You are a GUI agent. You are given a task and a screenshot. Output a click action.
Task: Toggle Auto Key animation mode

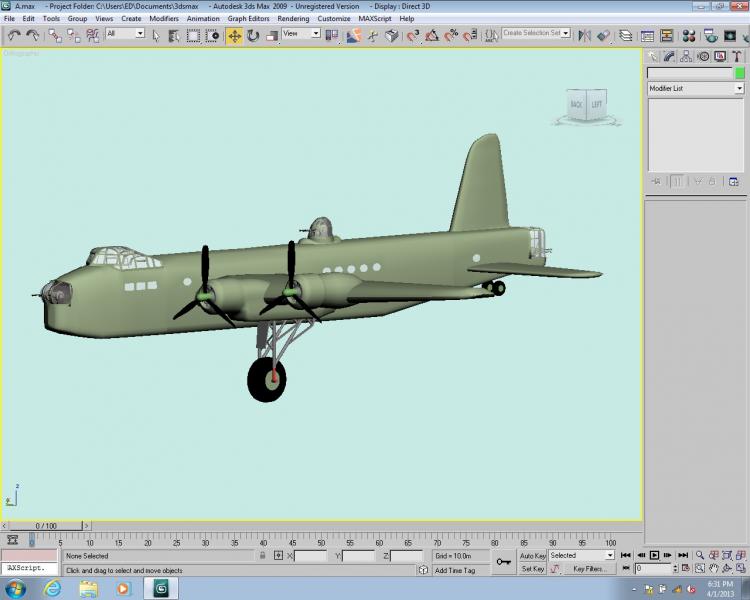(532, 556)
